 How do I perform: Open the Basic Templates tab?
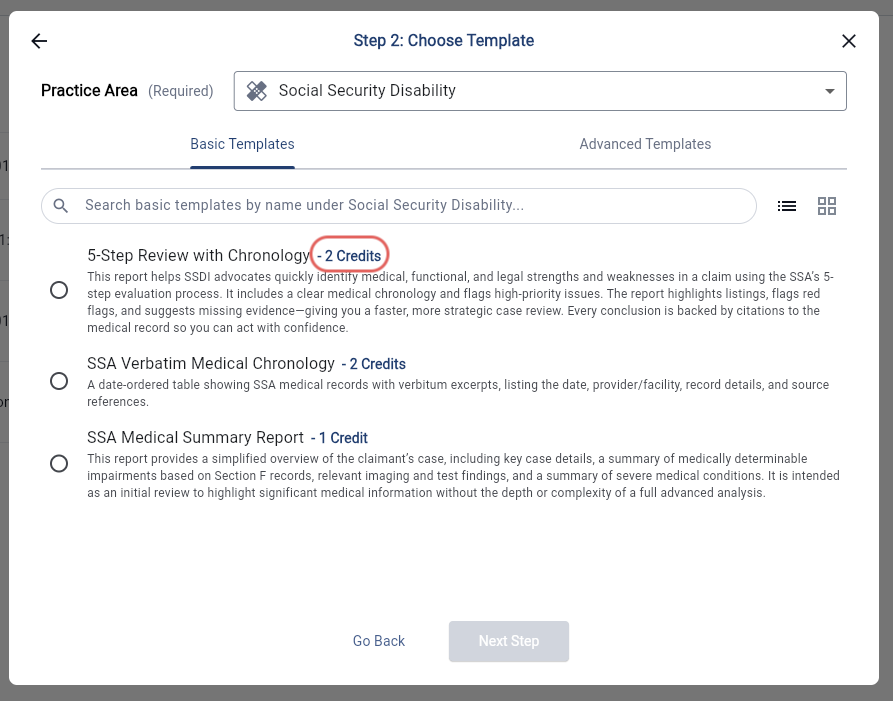click(x=242, y=144)
